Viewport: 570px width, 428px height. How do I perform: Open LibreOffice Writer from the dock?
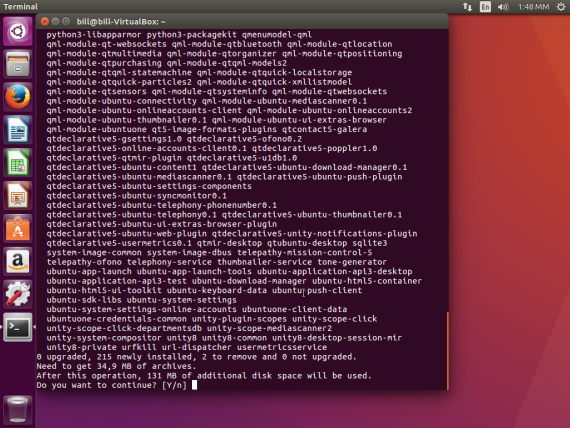click(17, 130)
